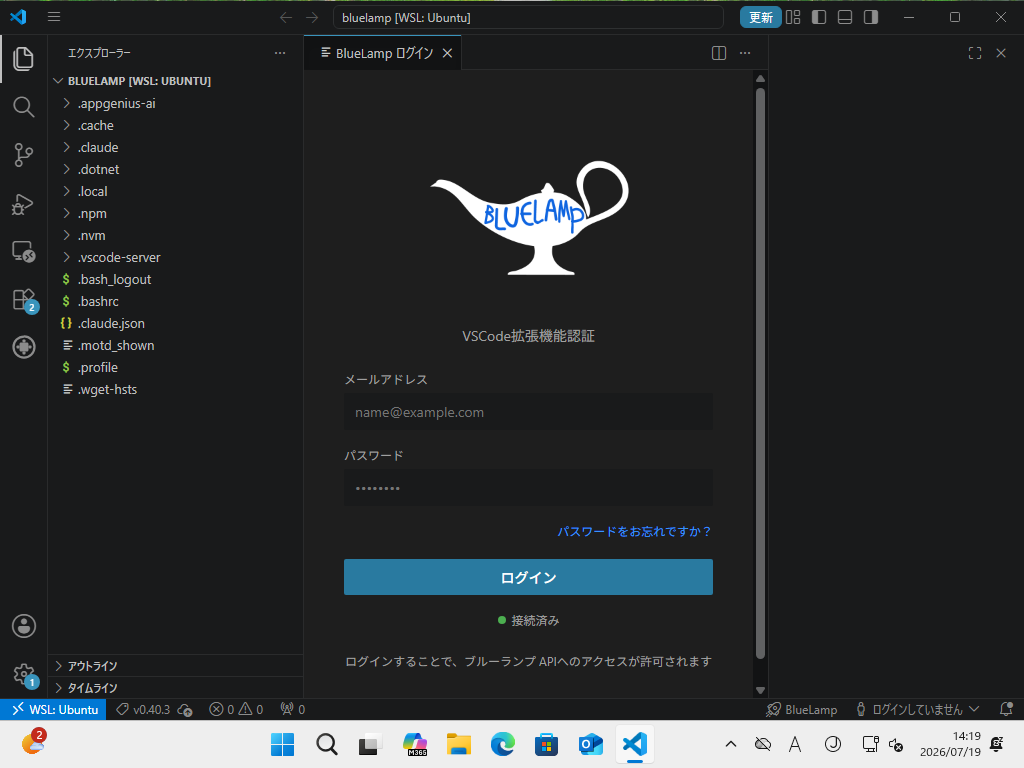1024x768 pixels.
Task: Split the editor to the right
Action: [x=719, y=53]
